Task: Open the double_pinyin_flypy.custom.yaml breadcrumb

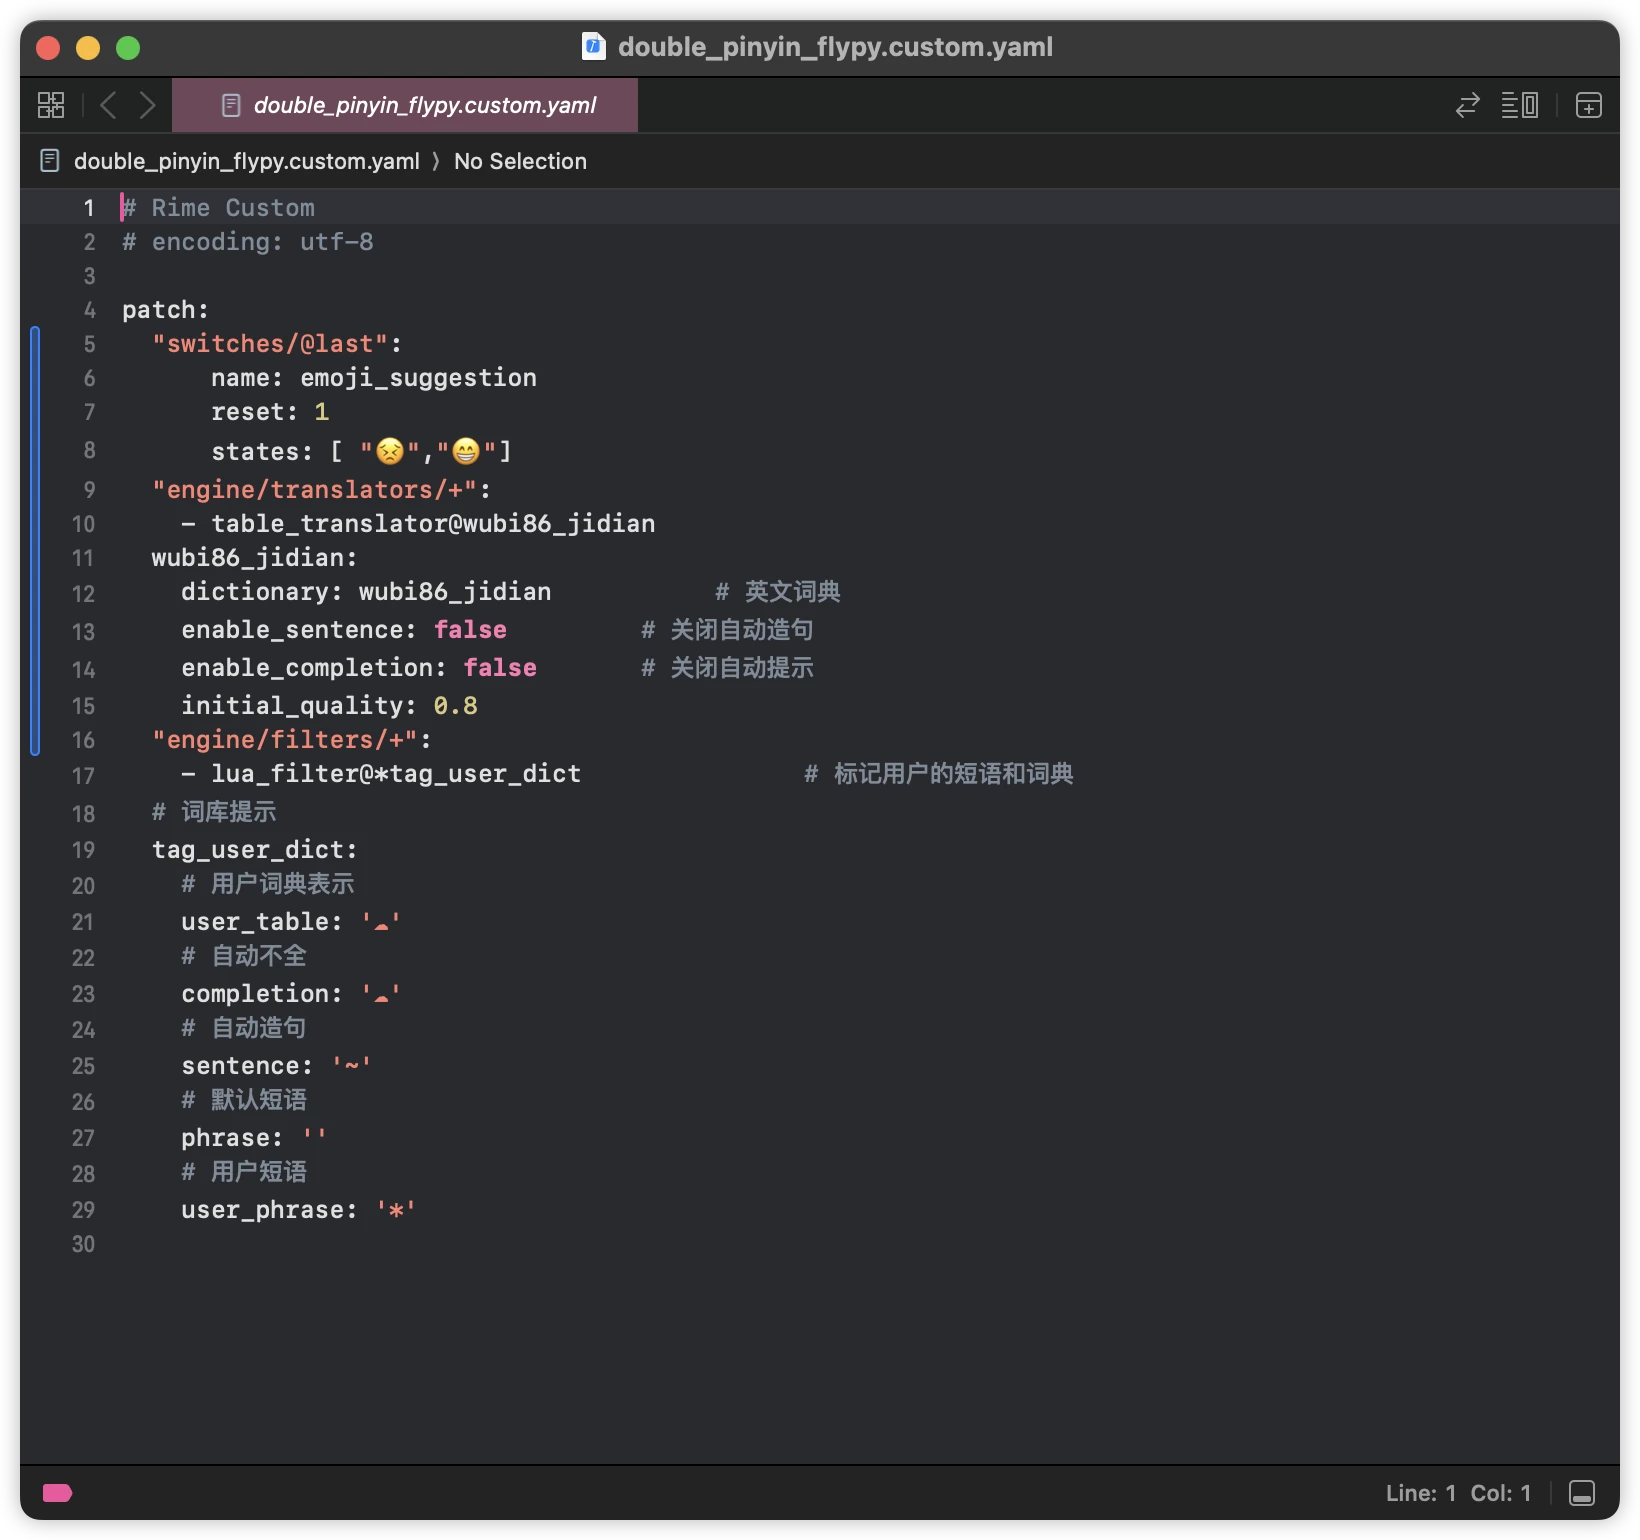Action: 247,161
